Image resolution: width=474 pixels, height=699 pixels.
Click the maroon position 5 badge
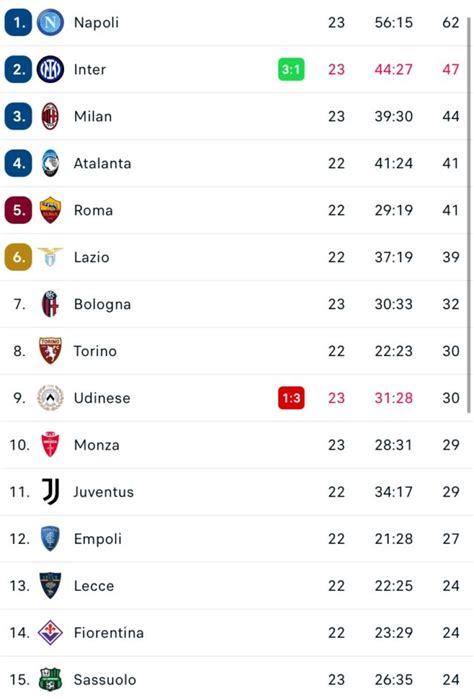18,210
